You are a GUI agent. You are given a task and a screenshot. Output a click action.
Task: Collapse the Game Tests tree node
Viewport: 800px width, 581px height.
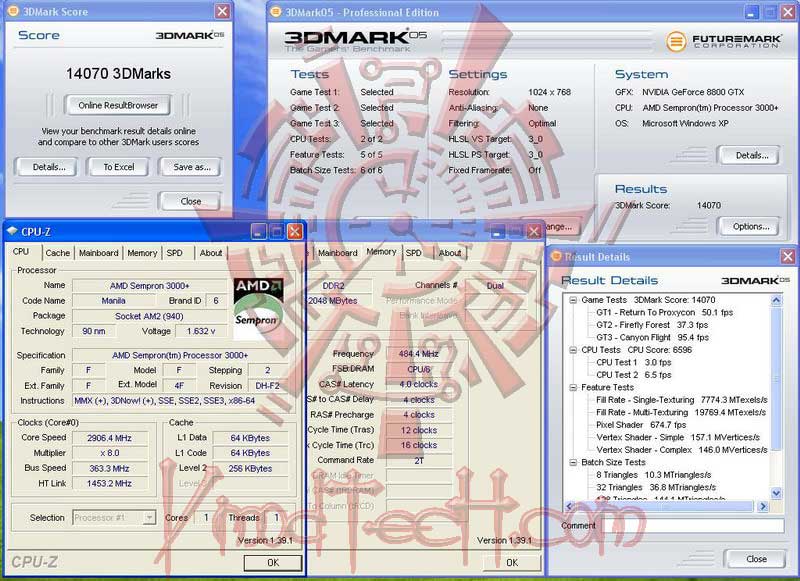point(573,300)
